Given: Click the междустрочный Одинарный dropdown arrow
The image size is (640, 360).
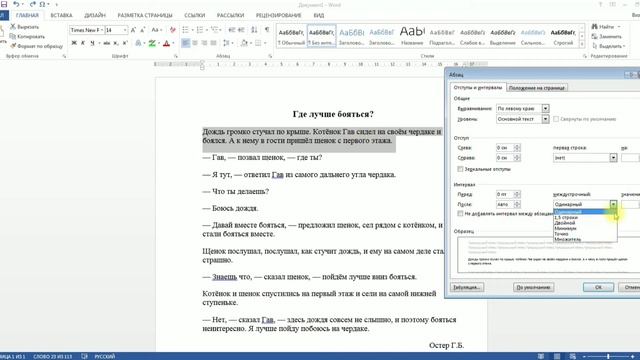Looking at the screenshot, I should coord(613,204).
